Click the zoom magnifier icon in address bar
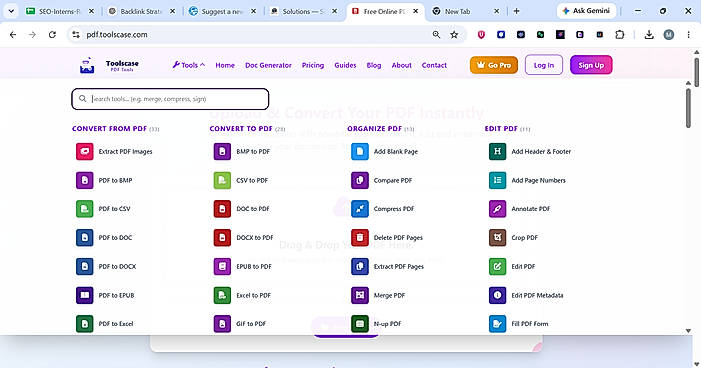 click(x=436, y=34)
